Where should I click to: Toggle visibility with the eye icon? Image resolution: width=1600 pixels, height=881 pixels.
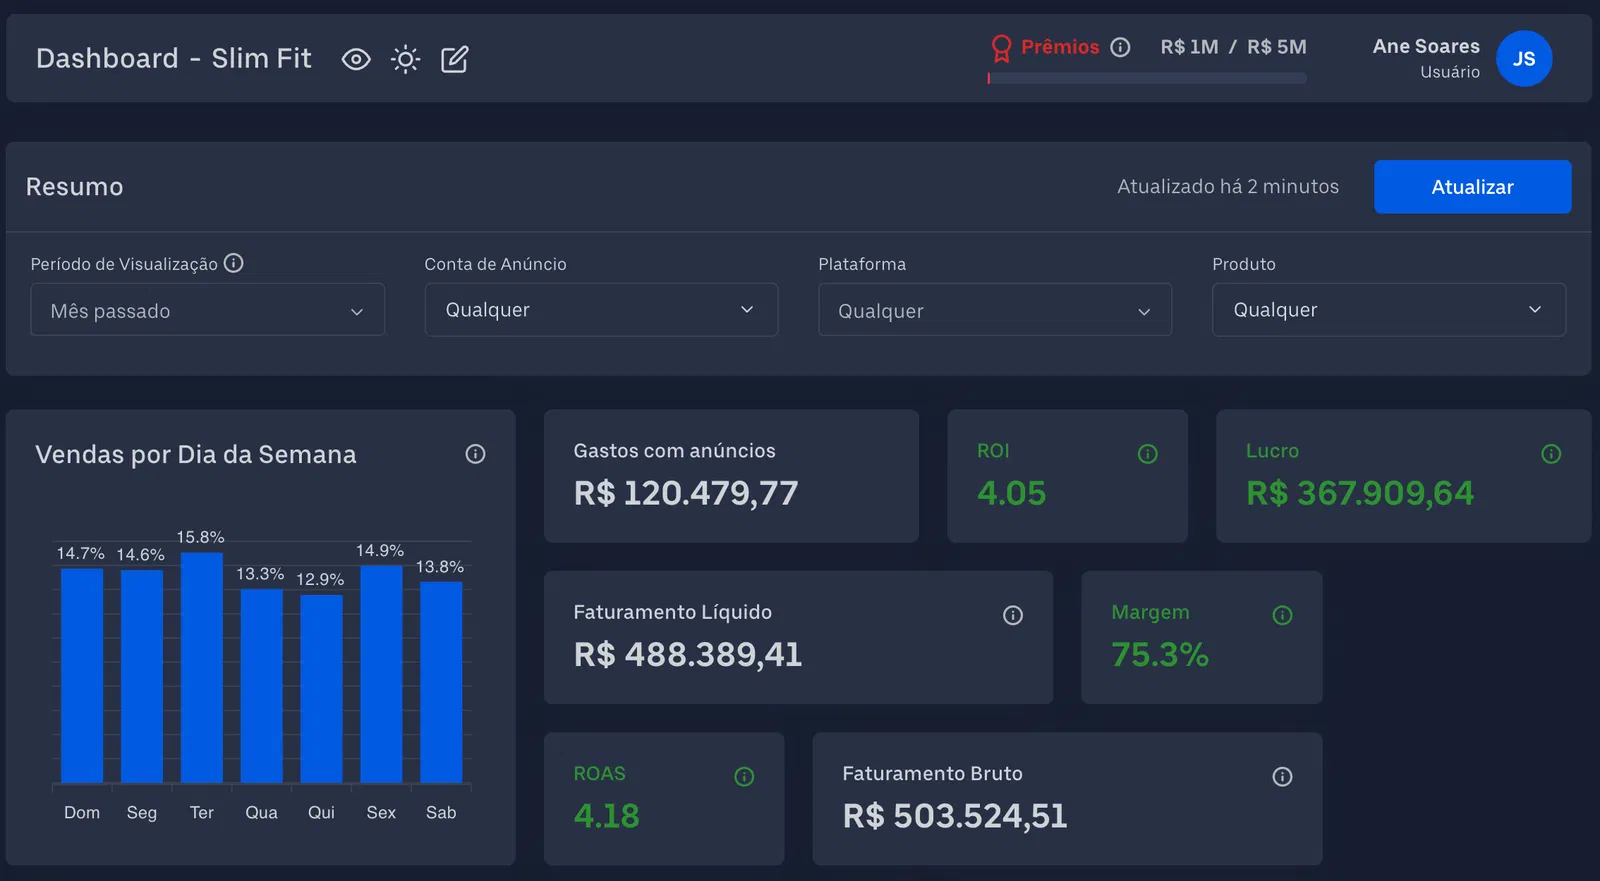point(356,60)
